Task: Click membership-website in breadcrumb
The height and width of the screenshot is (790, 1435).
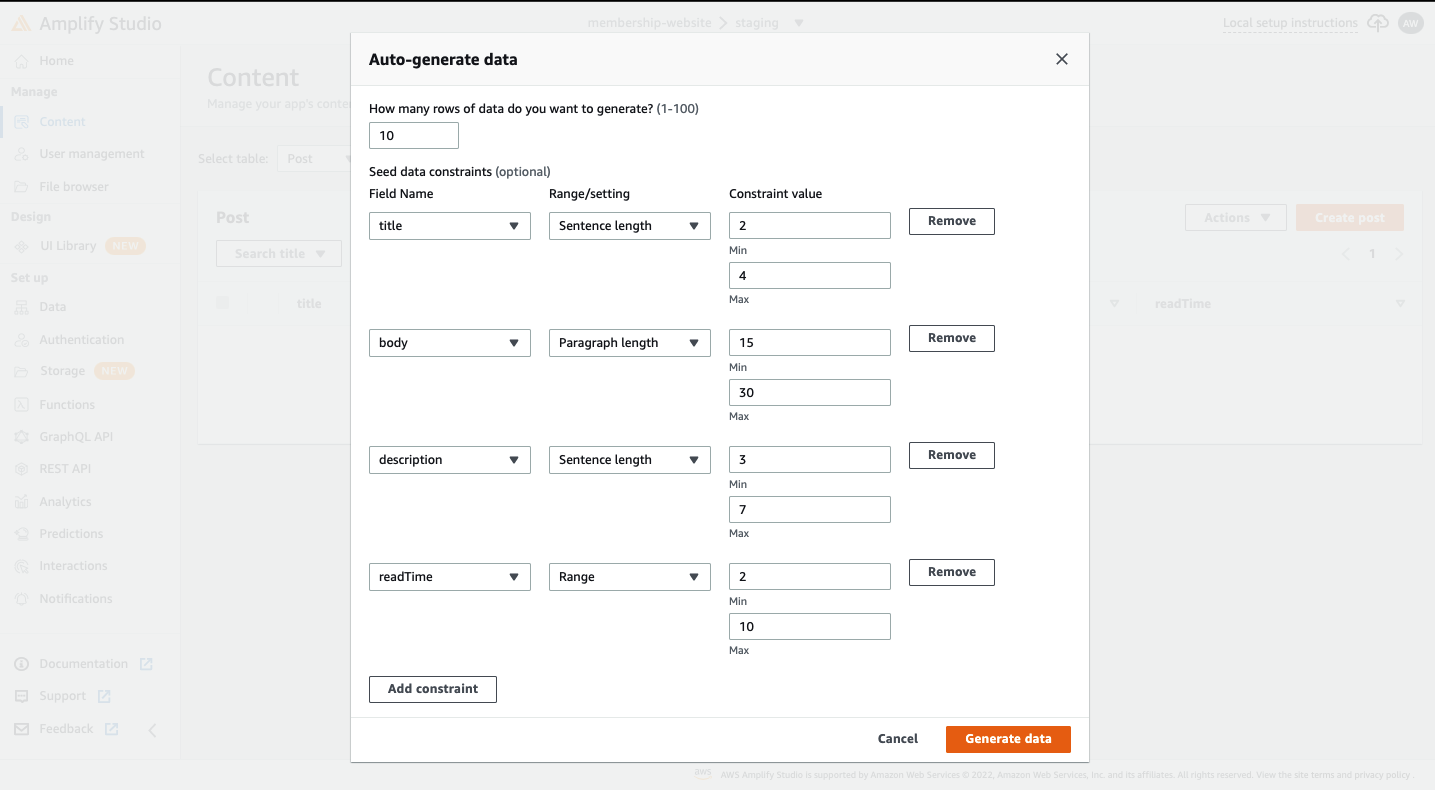Action: (x=649, y=23)
